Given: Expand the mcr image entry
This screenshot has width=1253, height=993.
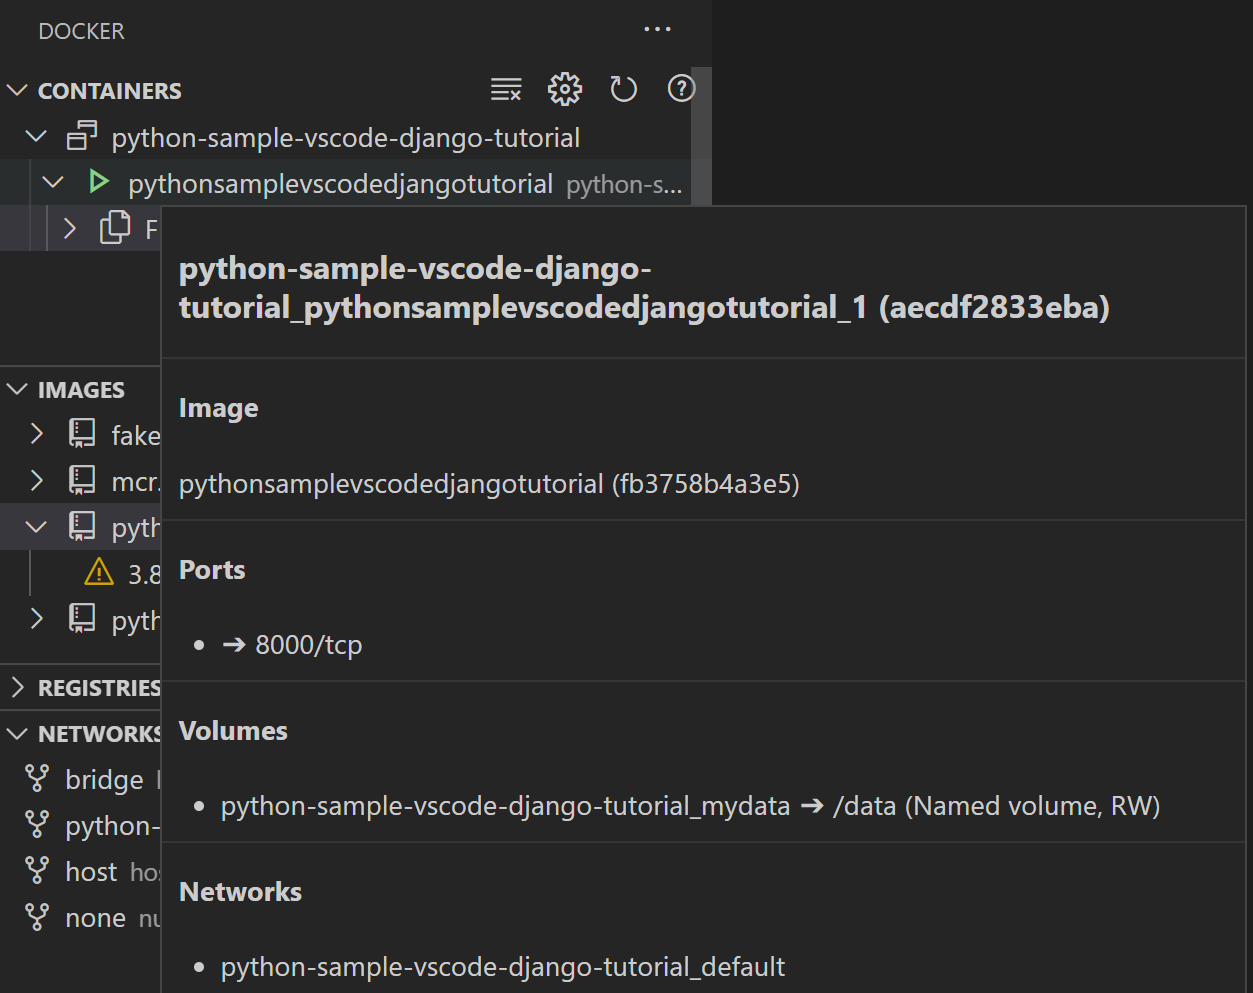Looking at the screenshot, I should click(x=36, y=480).
